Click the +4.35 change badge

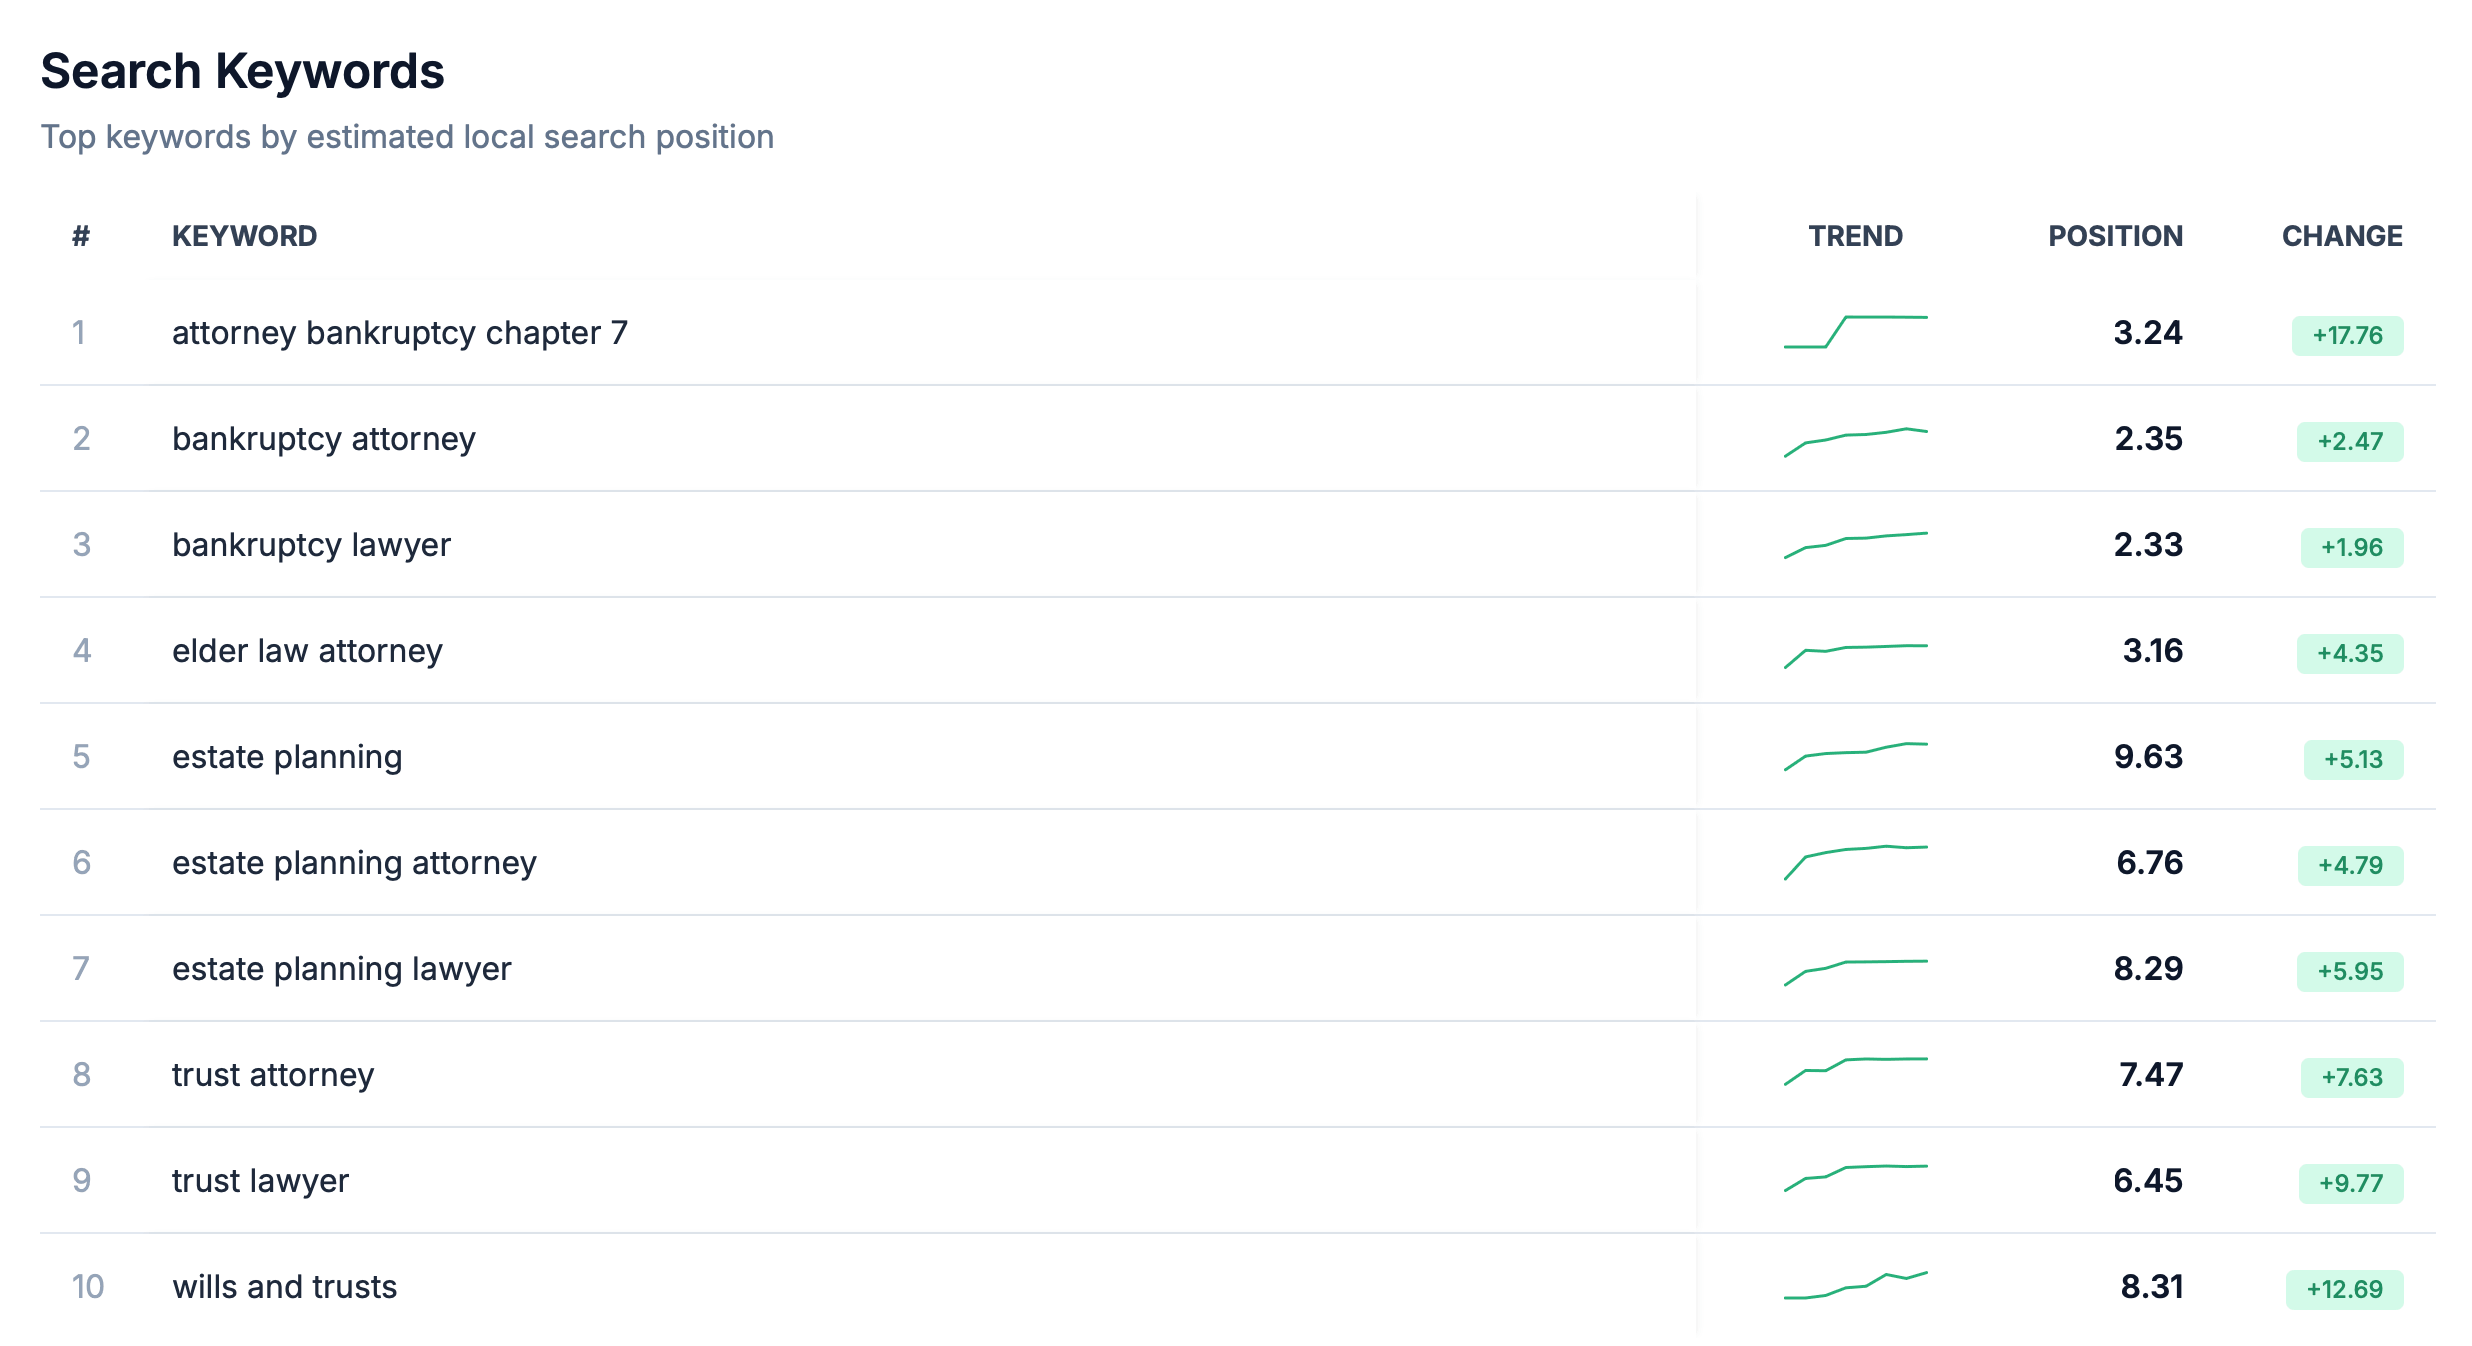(x=2350, y=653)
